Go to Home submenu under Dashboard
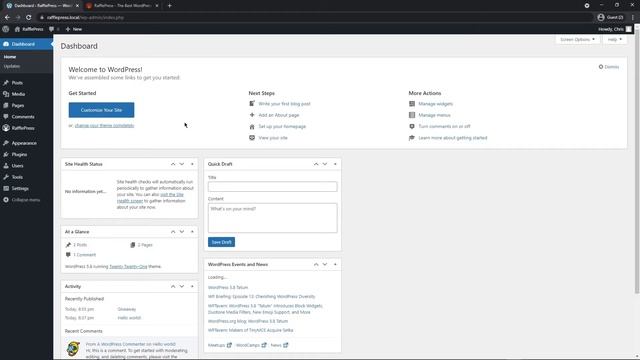Viewport: 640px width, 360px height. pyautogui.click(x=10, y=57)
